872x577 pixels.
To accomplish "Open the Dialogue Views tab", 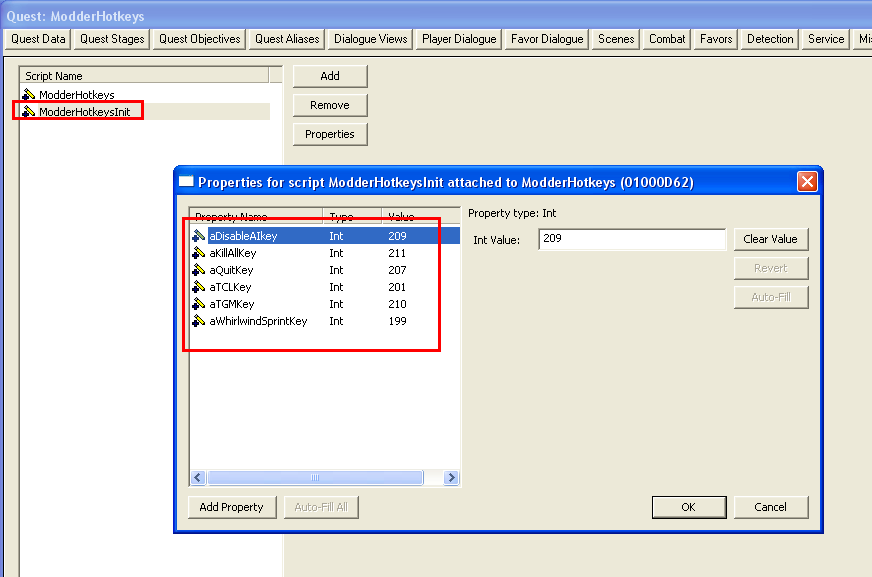I will (370, 39).
